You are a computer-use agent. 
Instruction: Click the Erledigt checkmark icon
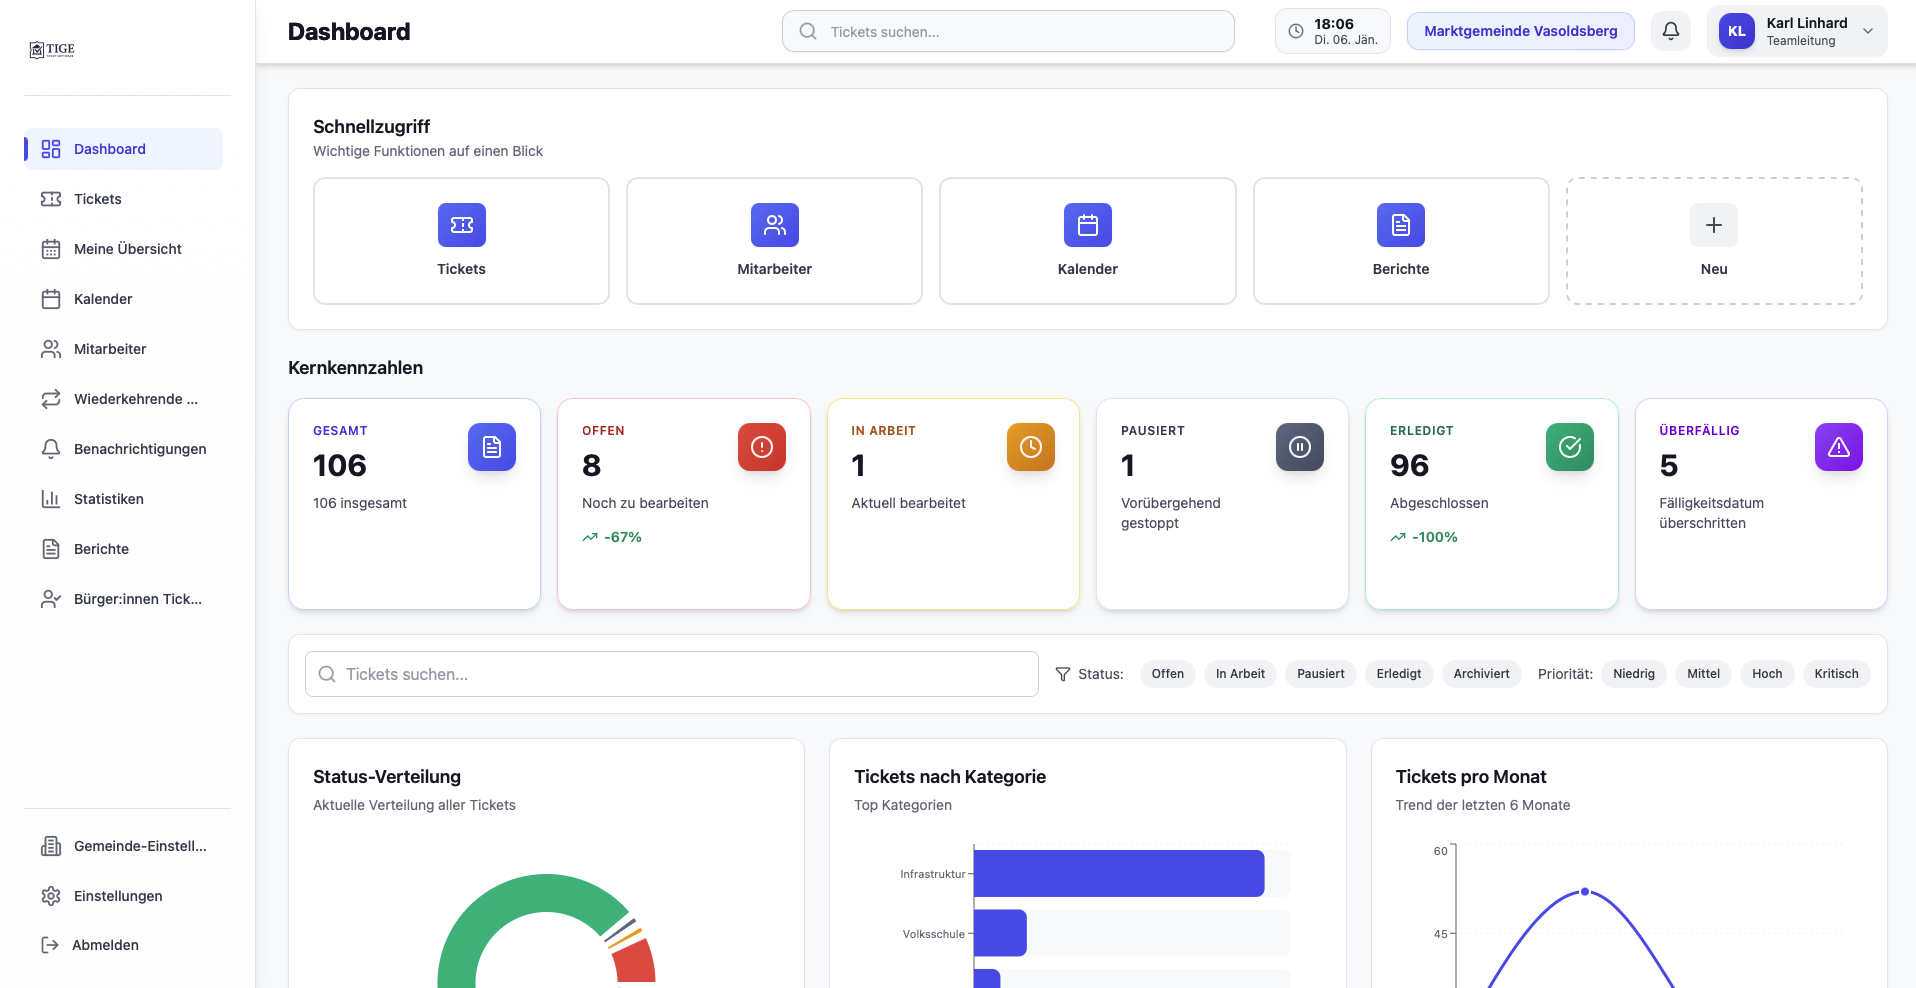[1570, 447]
